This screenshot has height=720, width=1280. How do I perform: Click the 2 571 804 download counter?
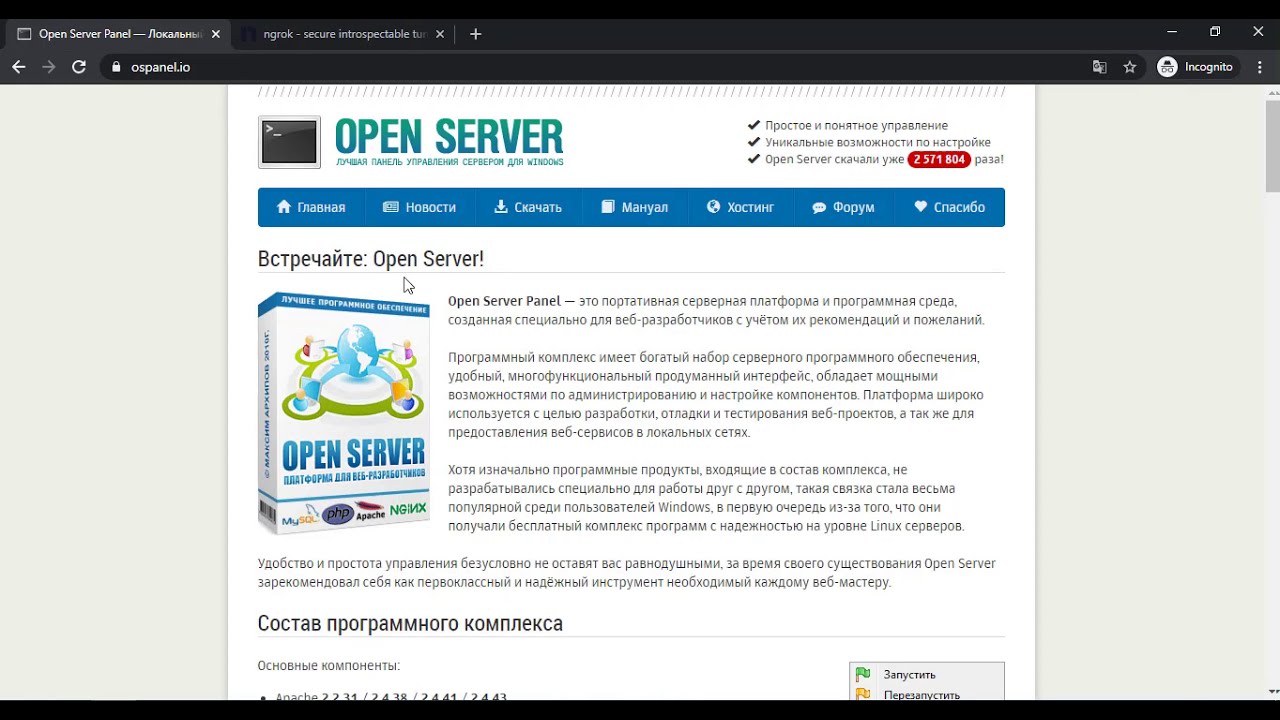pyautogui.click(x=939, y=159)
